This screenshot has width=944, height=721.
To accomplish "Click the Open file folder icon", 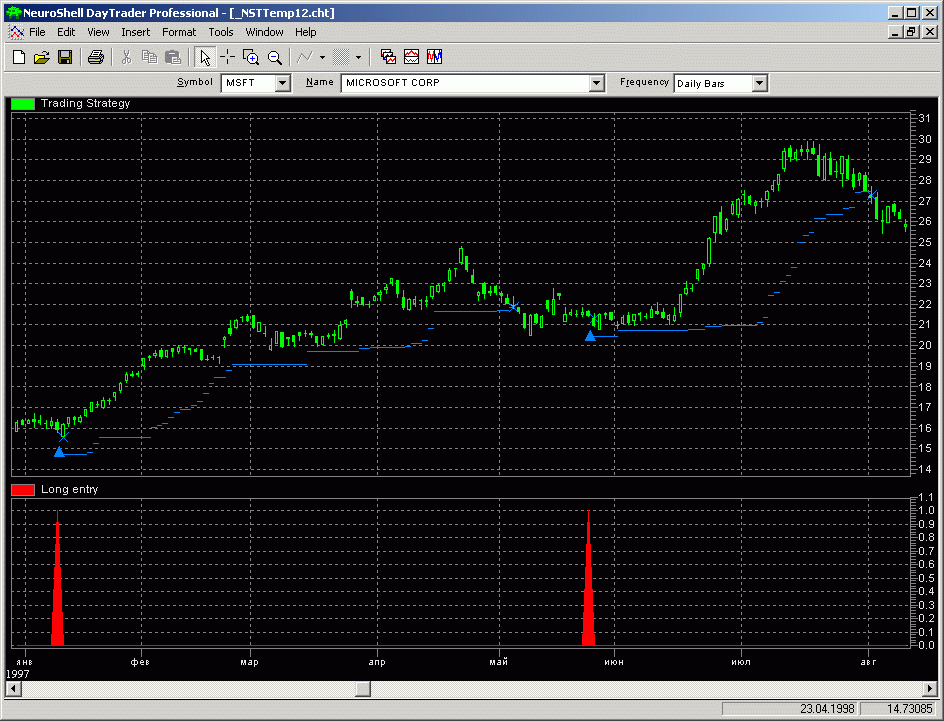I will click(x=41, y=57).
